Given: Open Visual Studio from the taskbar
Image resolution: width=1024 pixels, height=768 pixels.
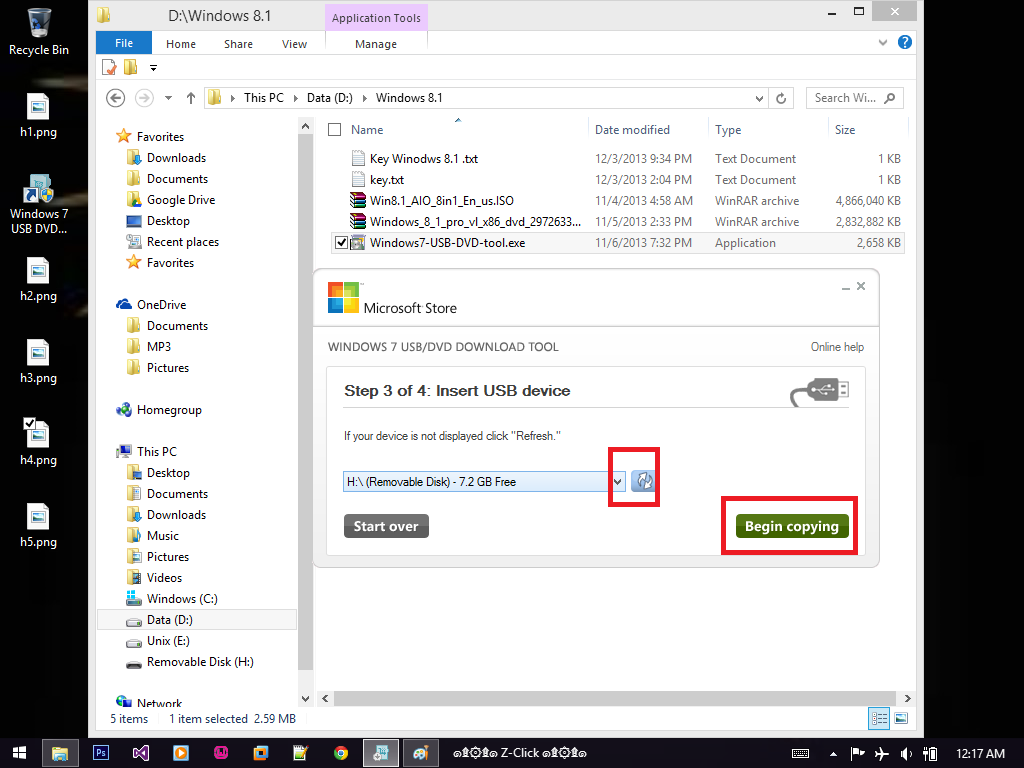Looking at the screenshot, I should click(140, 753).
